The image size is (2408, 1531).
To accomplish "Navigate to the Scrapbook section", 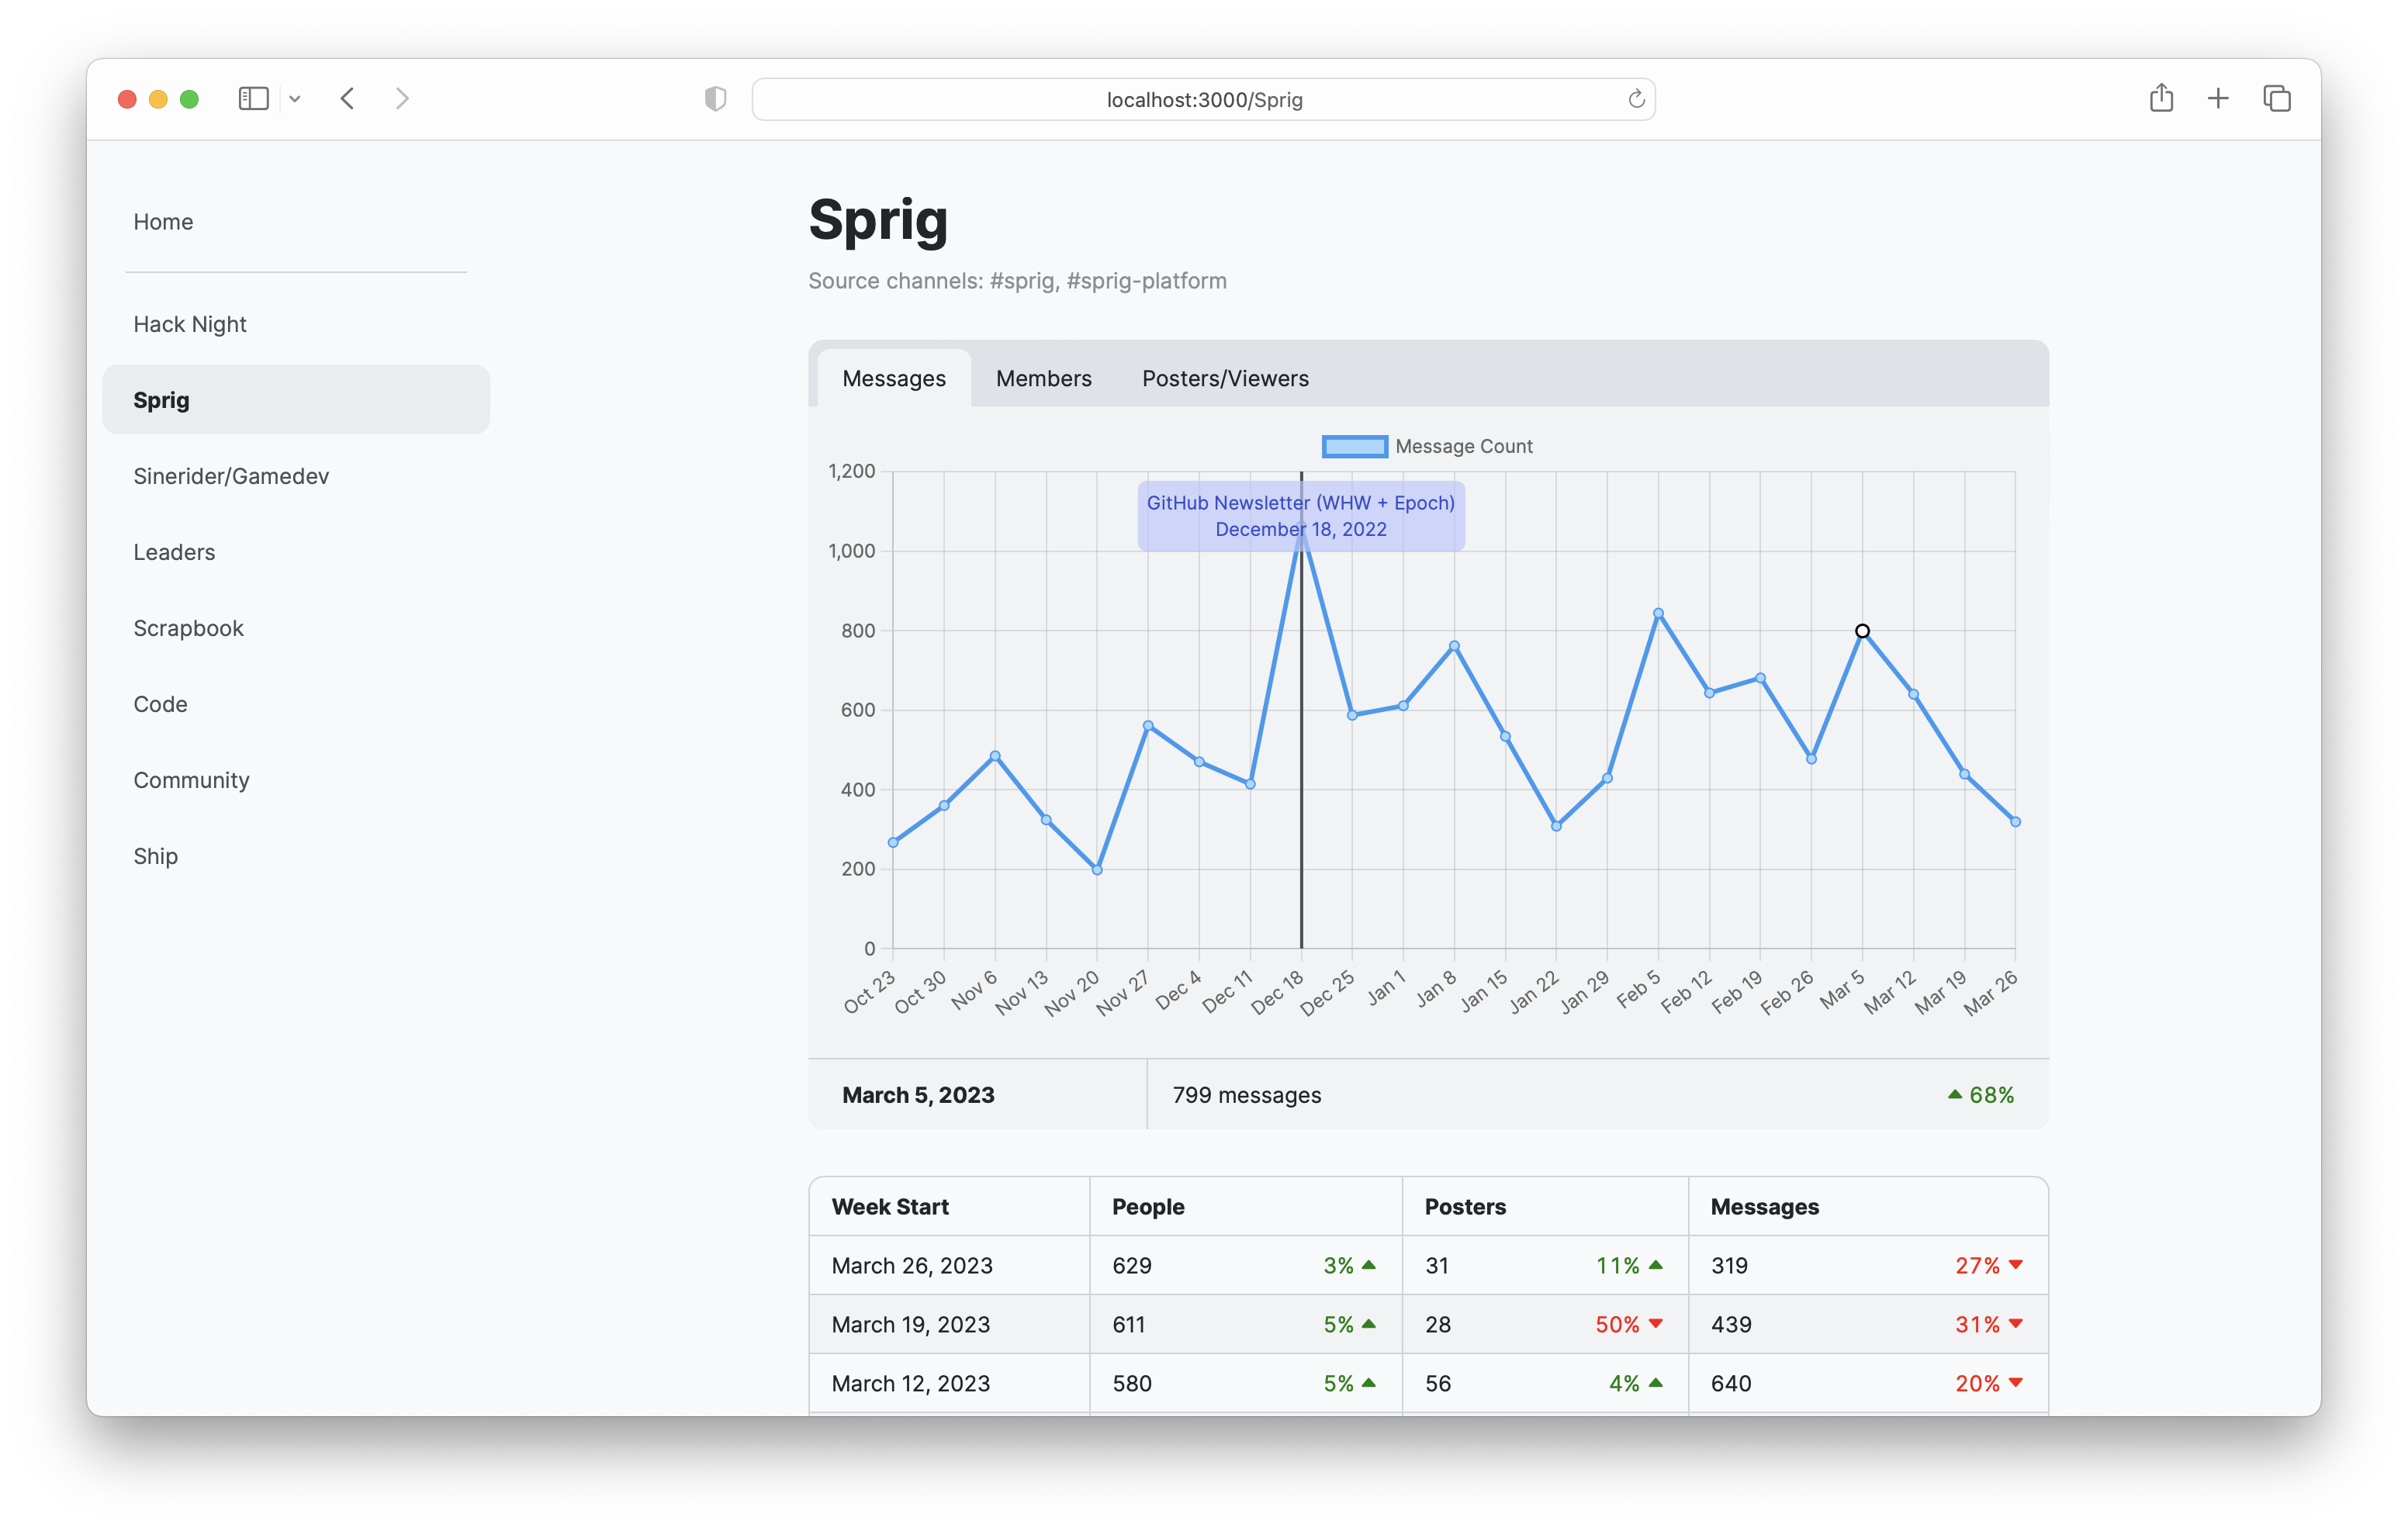I will point(188,628).
